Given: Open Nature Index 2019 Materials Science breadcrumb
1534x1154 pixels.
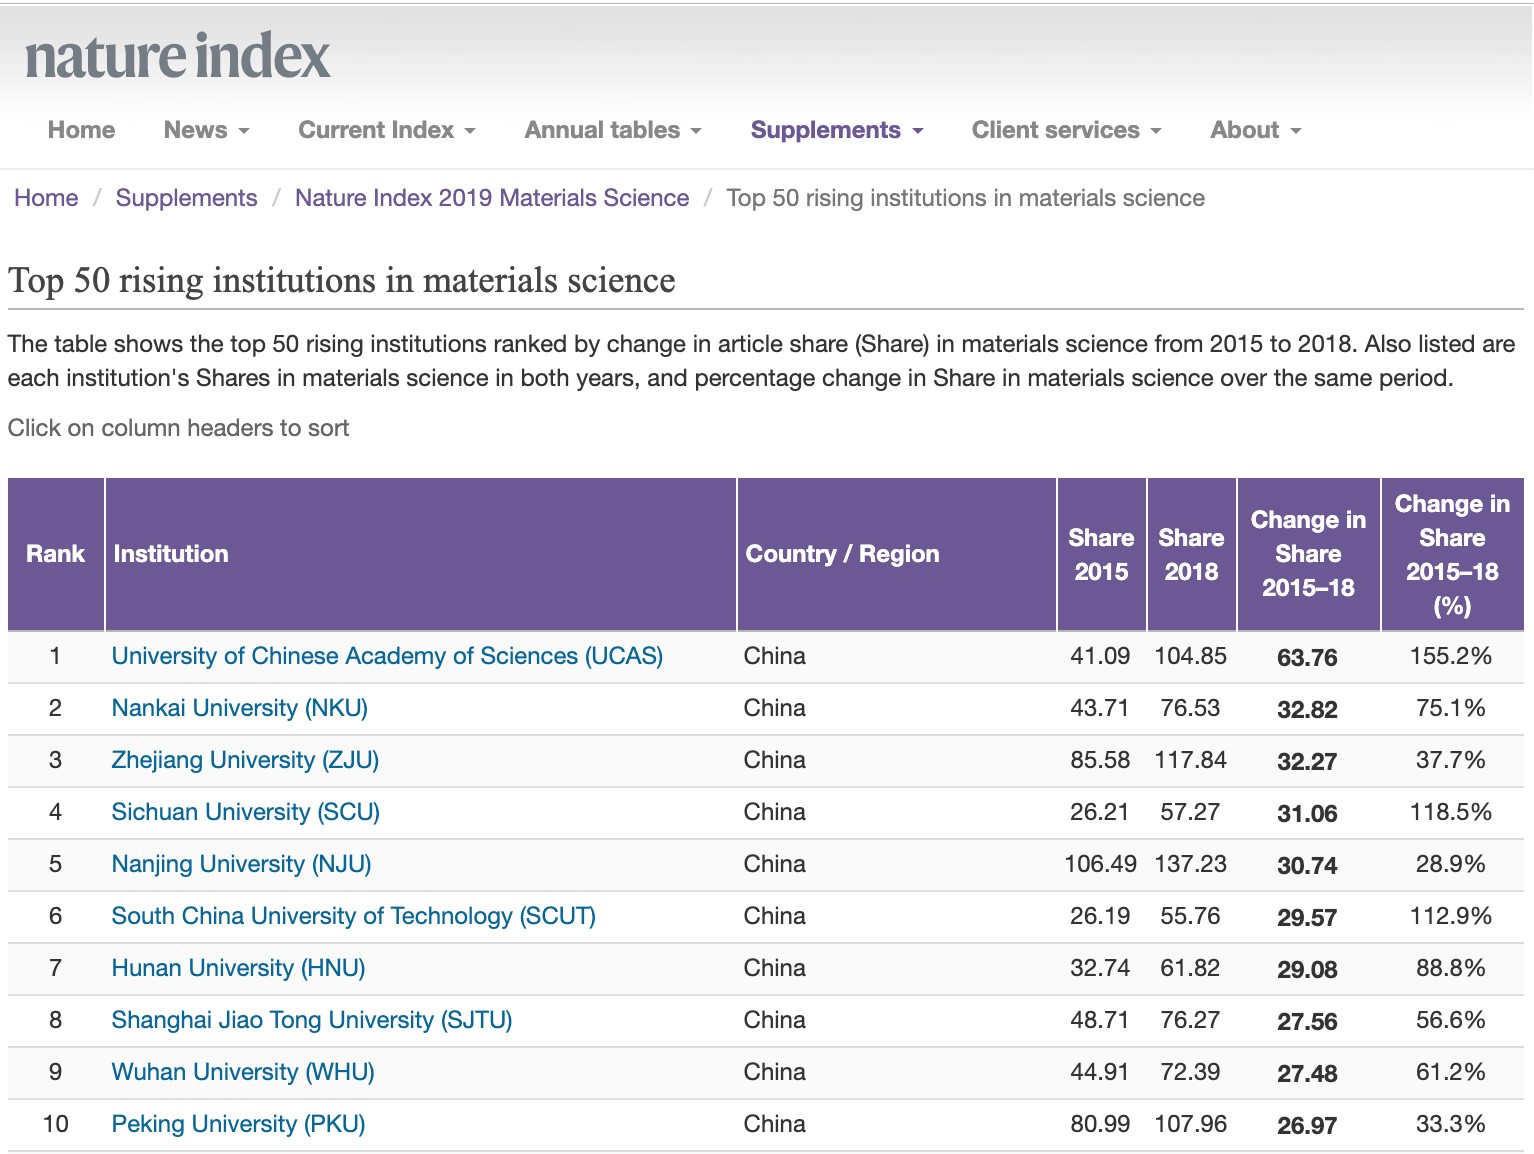Looking at the screenshot, I should tap(492, 198).
